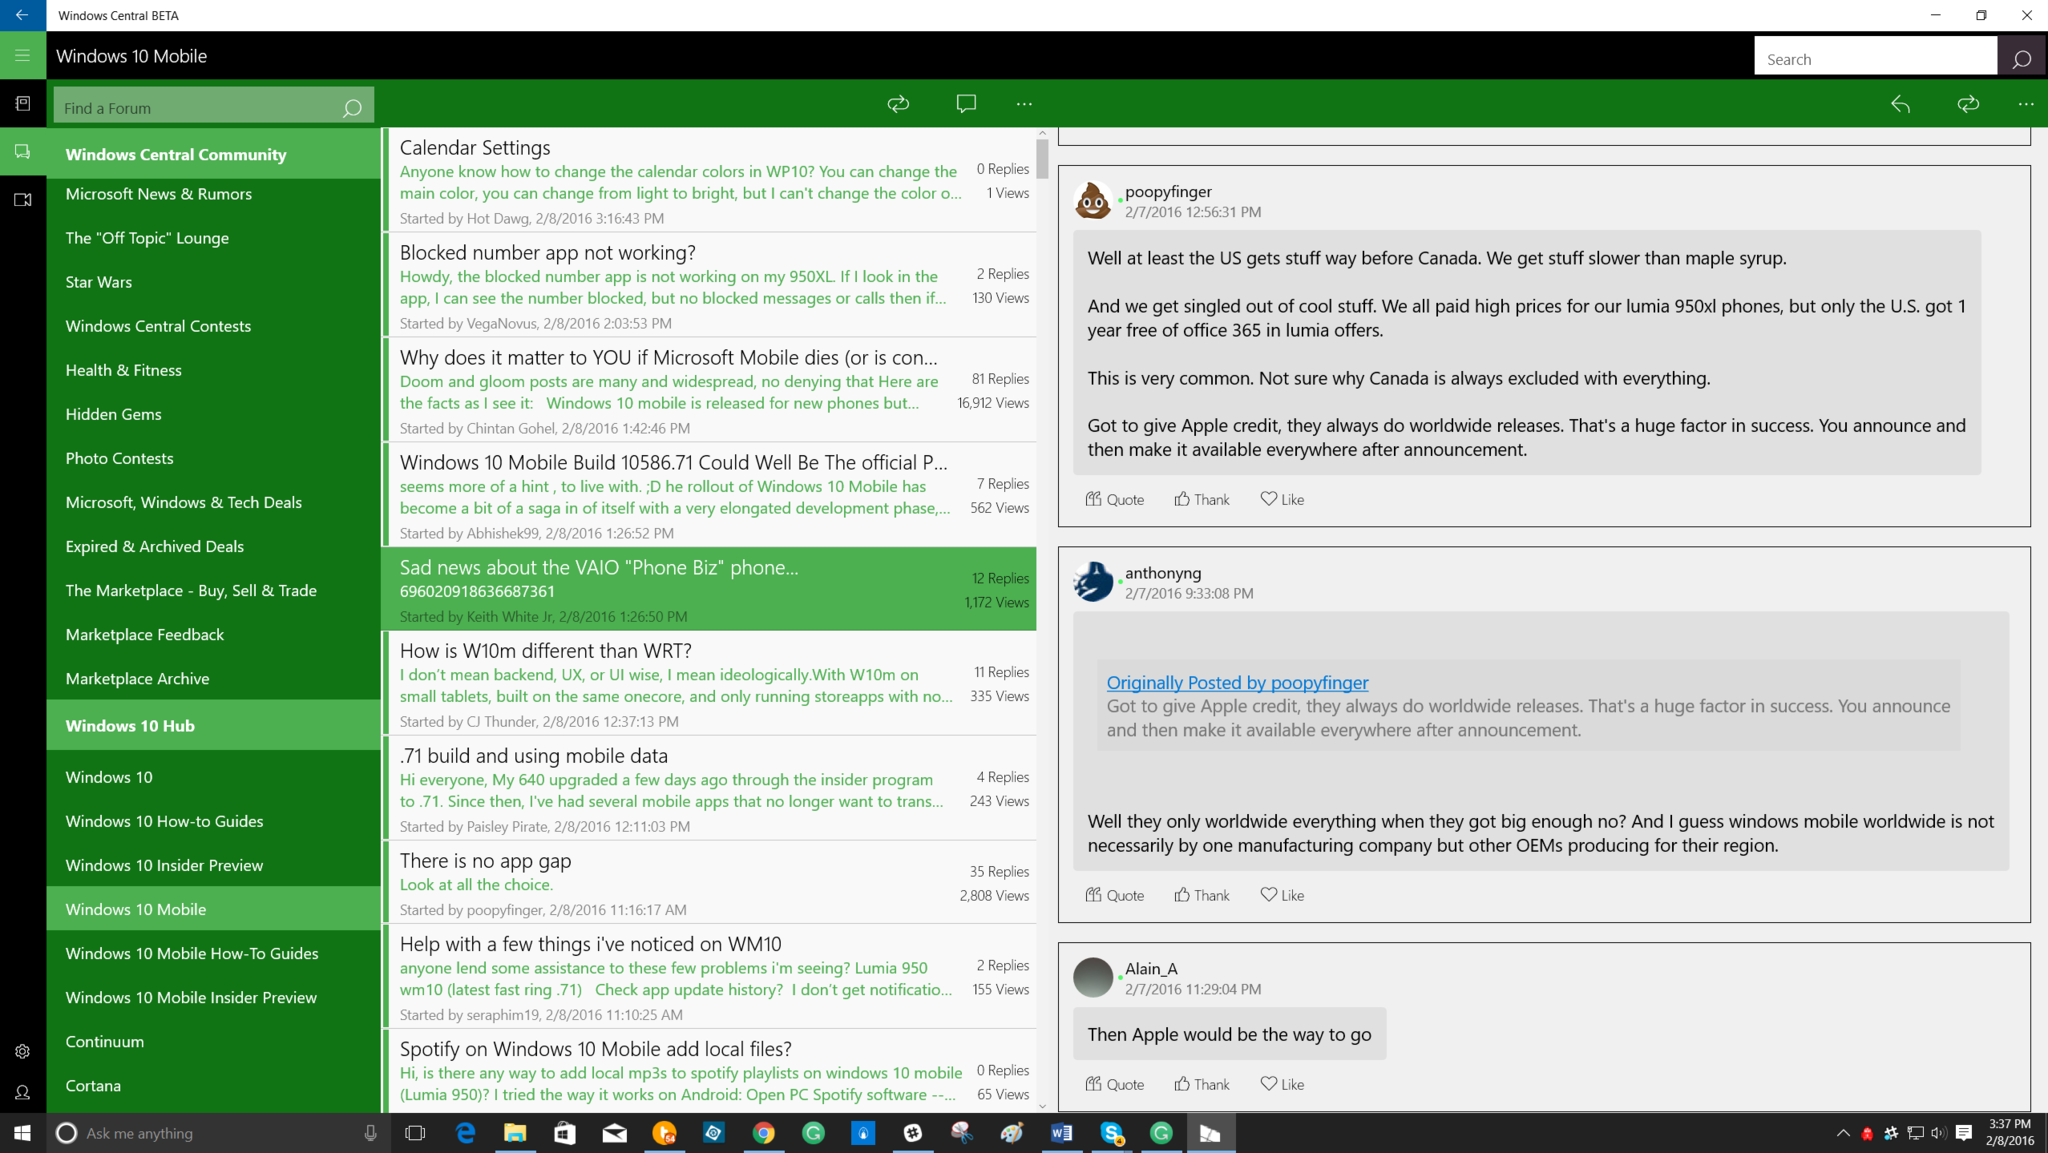The height and width of the screenshot is (1153, 2048).
Task: Click the news articles sidebar icon
Action: [x=22, y=104]
